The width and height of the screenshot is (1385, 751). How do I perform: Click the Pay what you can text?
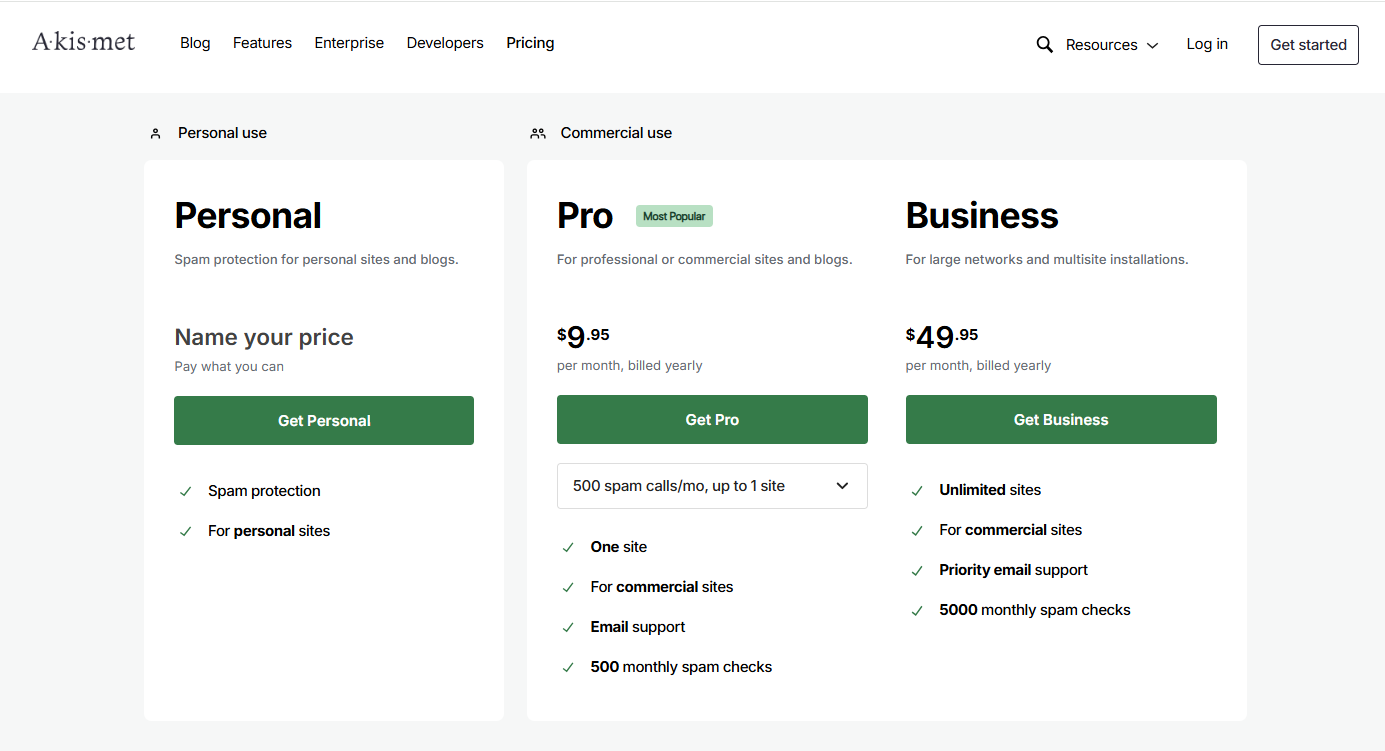(x=229, y=367)
